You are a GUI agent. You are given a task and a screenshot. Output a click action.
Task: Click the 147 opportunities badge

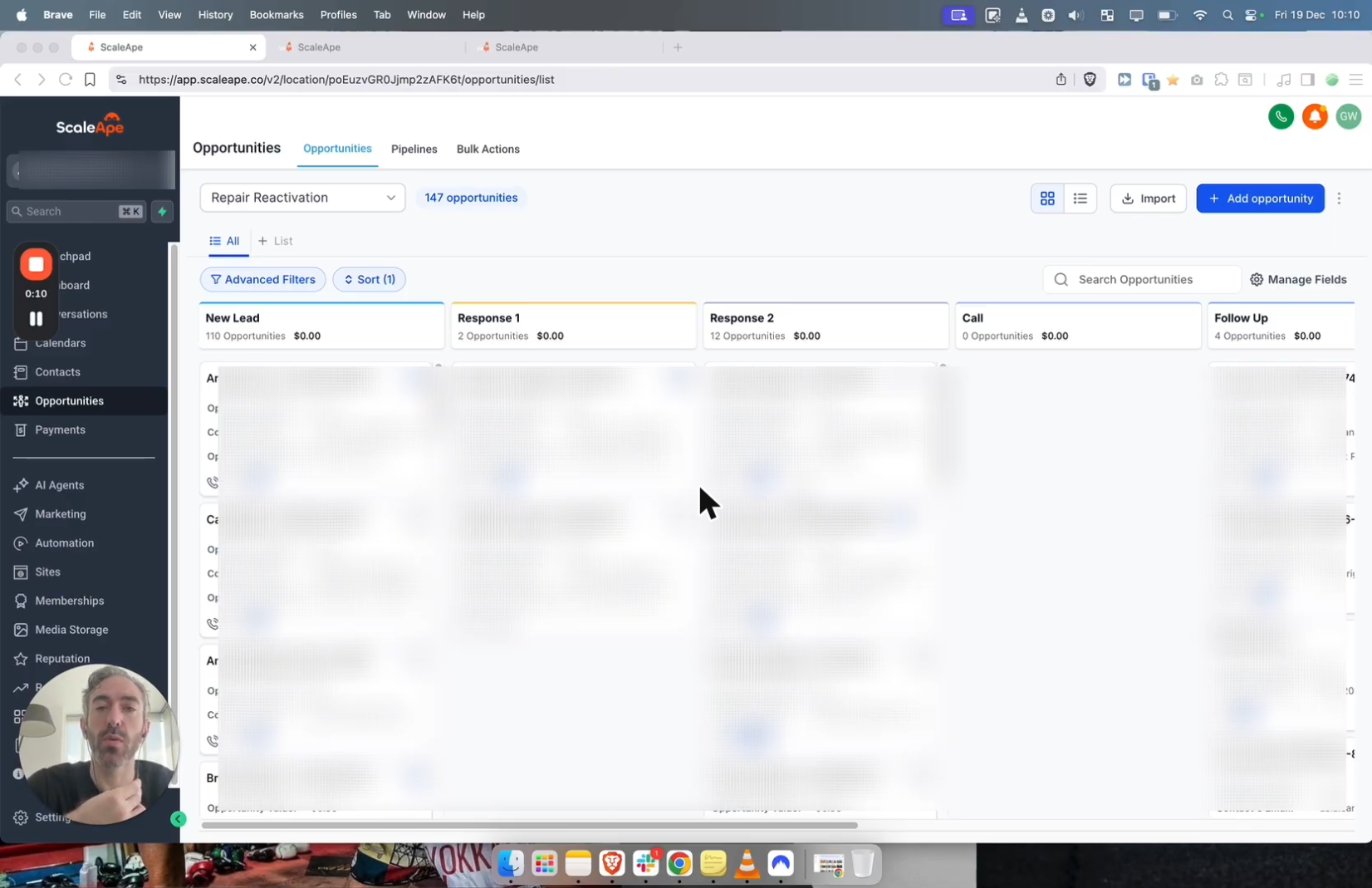[x=471, y=198]
